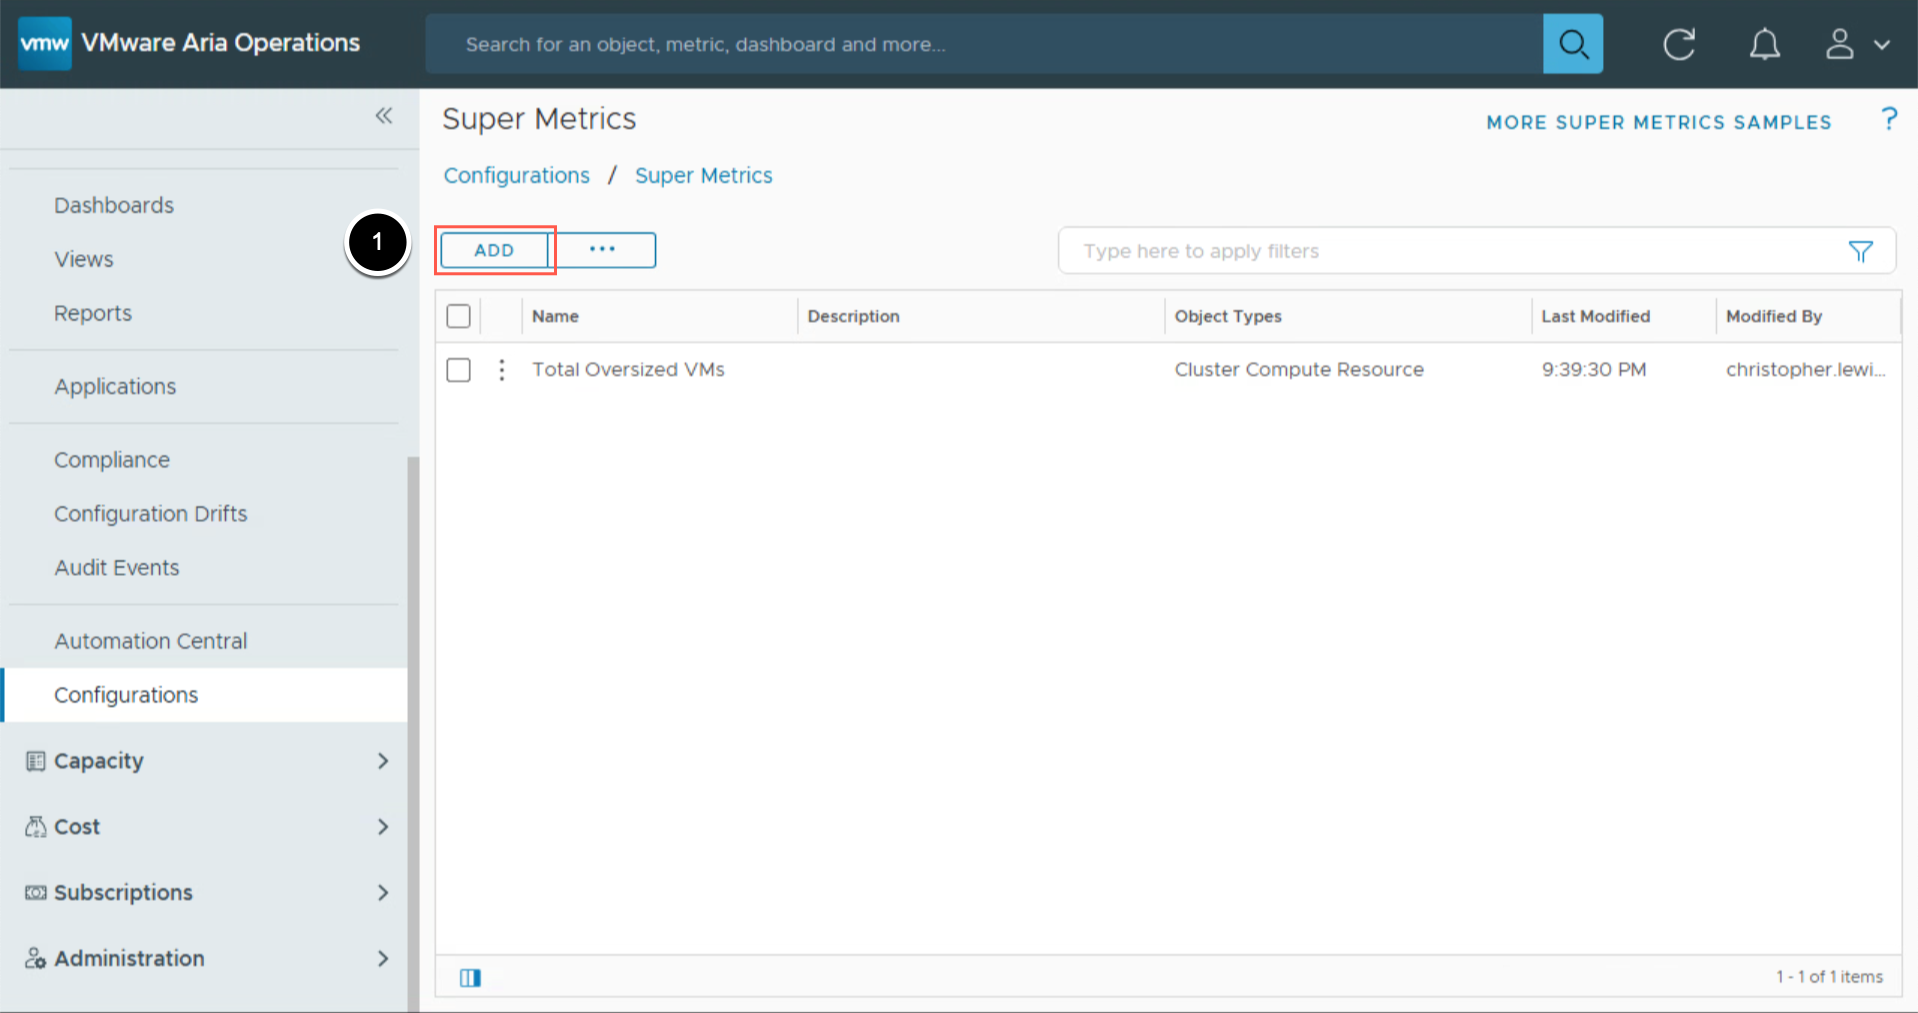Screen dimensions: 1918x1013
Task: Collapse the left navigation panel
Action: [x=384, y=116]
